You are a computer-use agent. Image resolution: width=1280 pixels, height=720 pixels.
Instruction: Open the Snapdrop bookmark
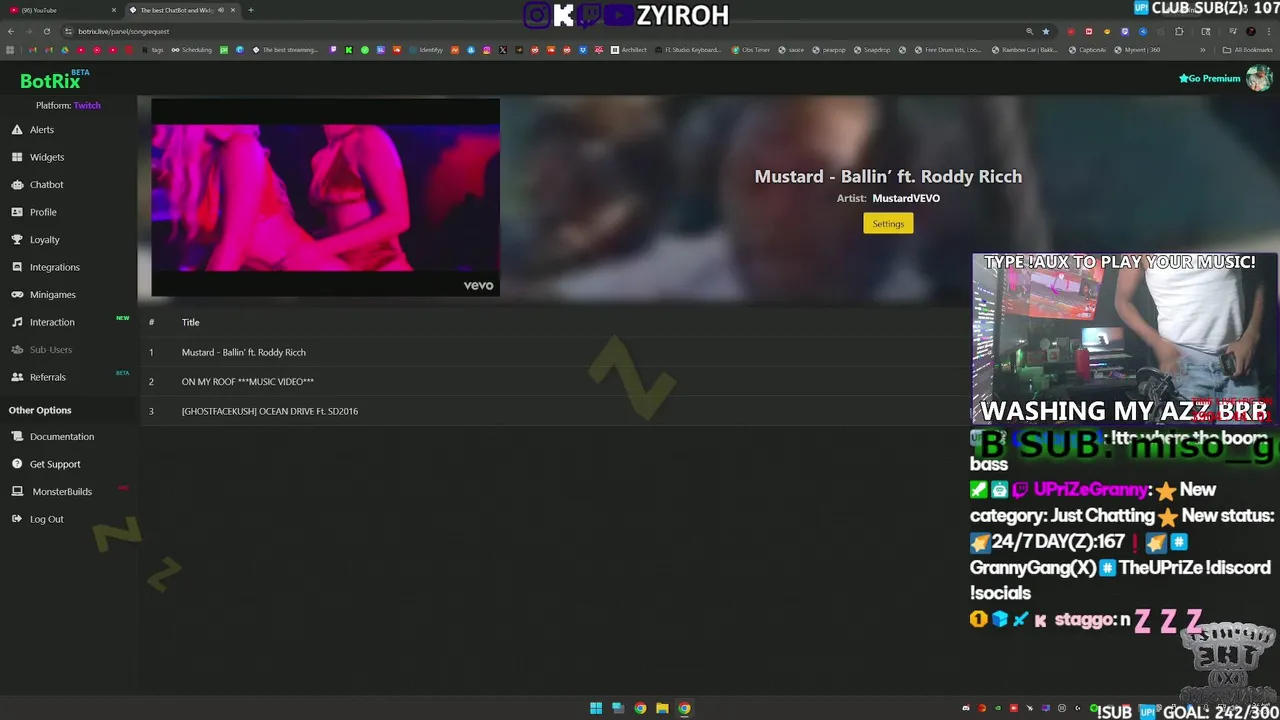(x=871, y=50)
